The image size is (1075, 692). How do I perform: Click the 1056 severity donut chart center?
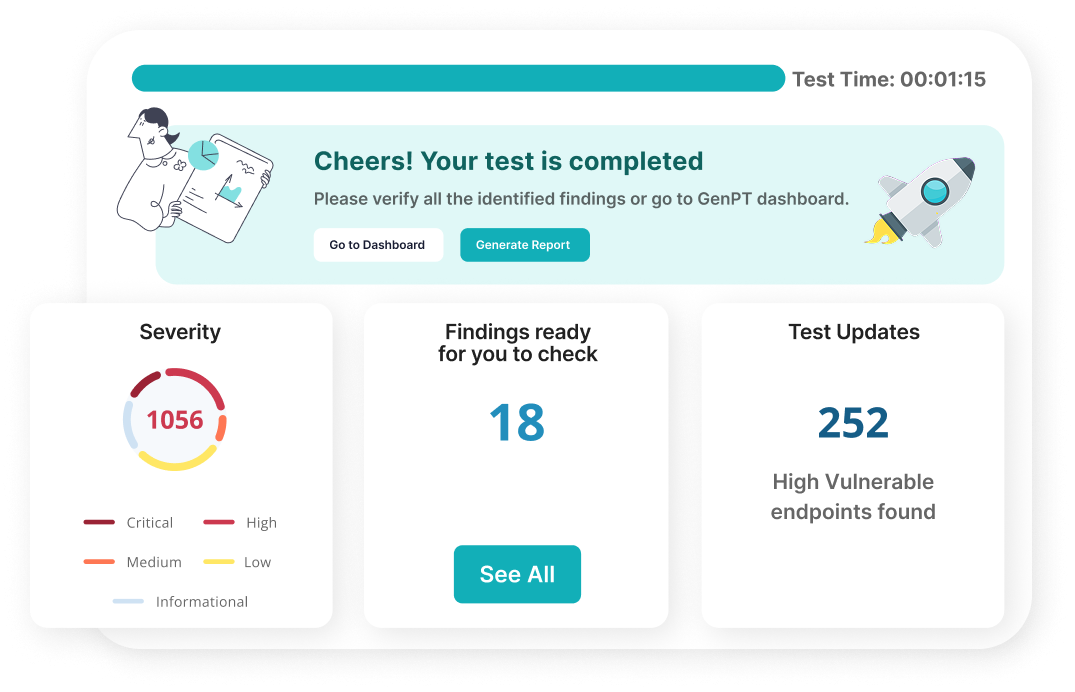[x=175, y=420]
